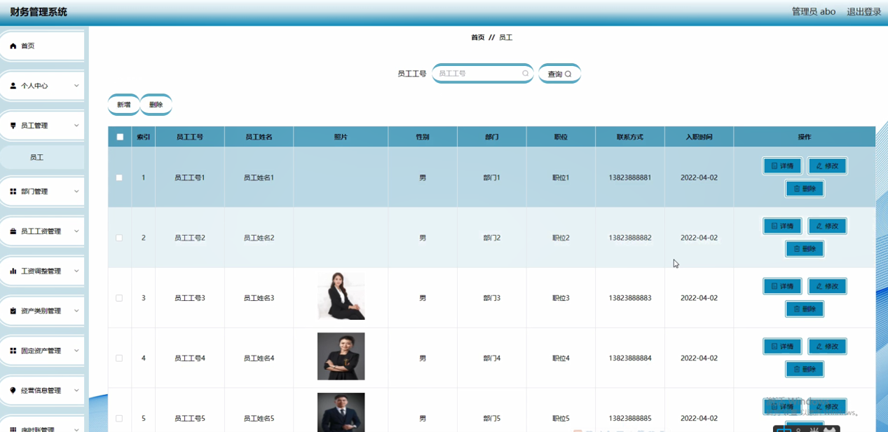Click magnifier icon inside 员工工号 search field
This screenshot has width=888, height=432.
[525, 74]
